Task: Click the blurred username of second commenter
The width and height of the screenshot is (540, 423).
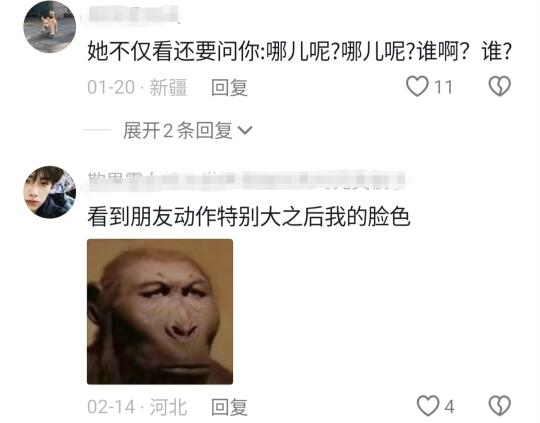Action: coord(247,181)
